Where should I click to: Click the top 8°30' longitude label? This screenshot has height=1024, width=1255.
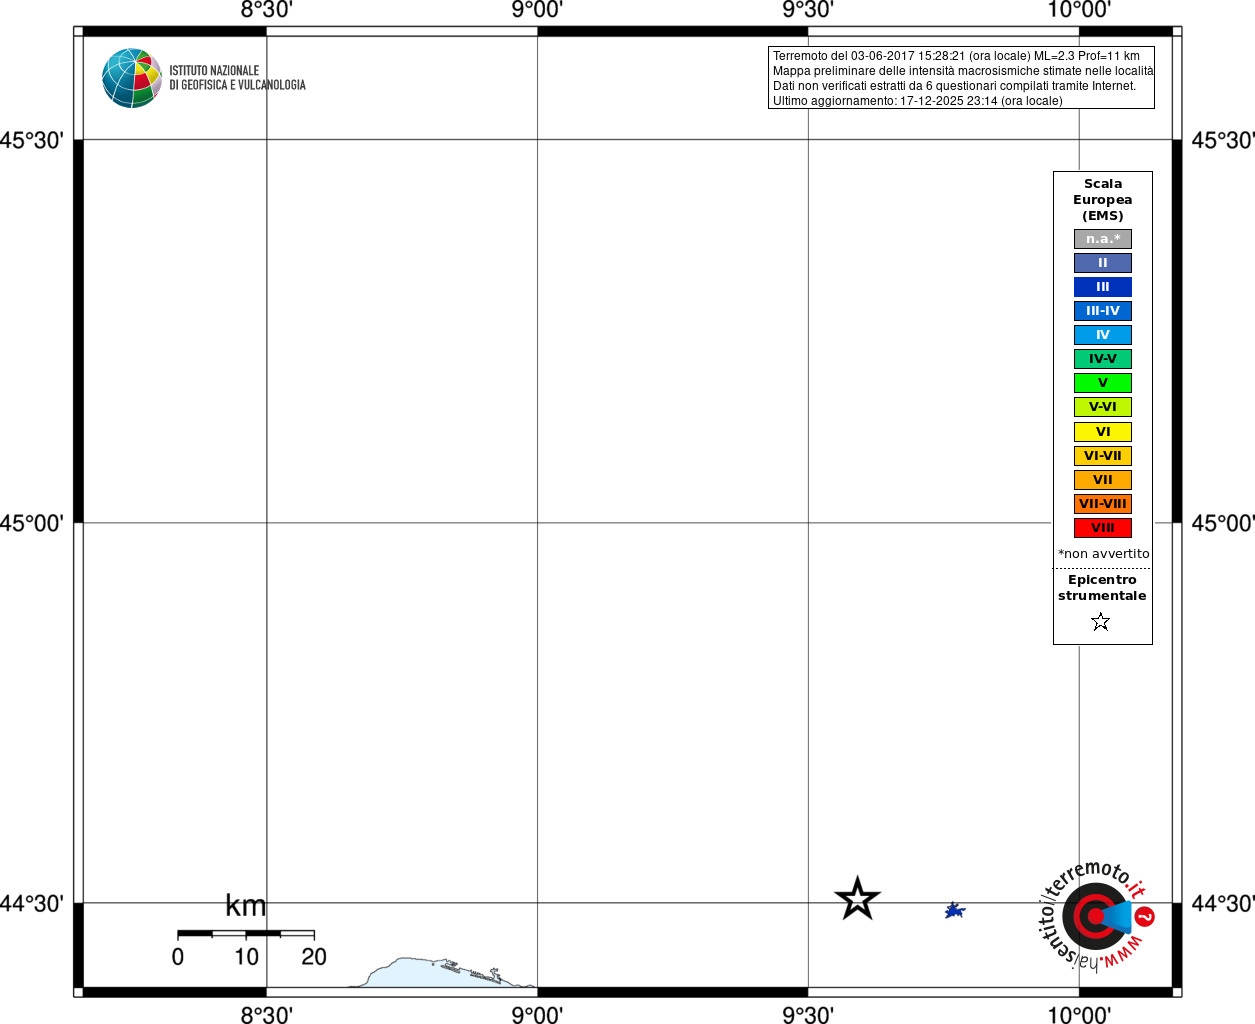click(x=266, y=10)
